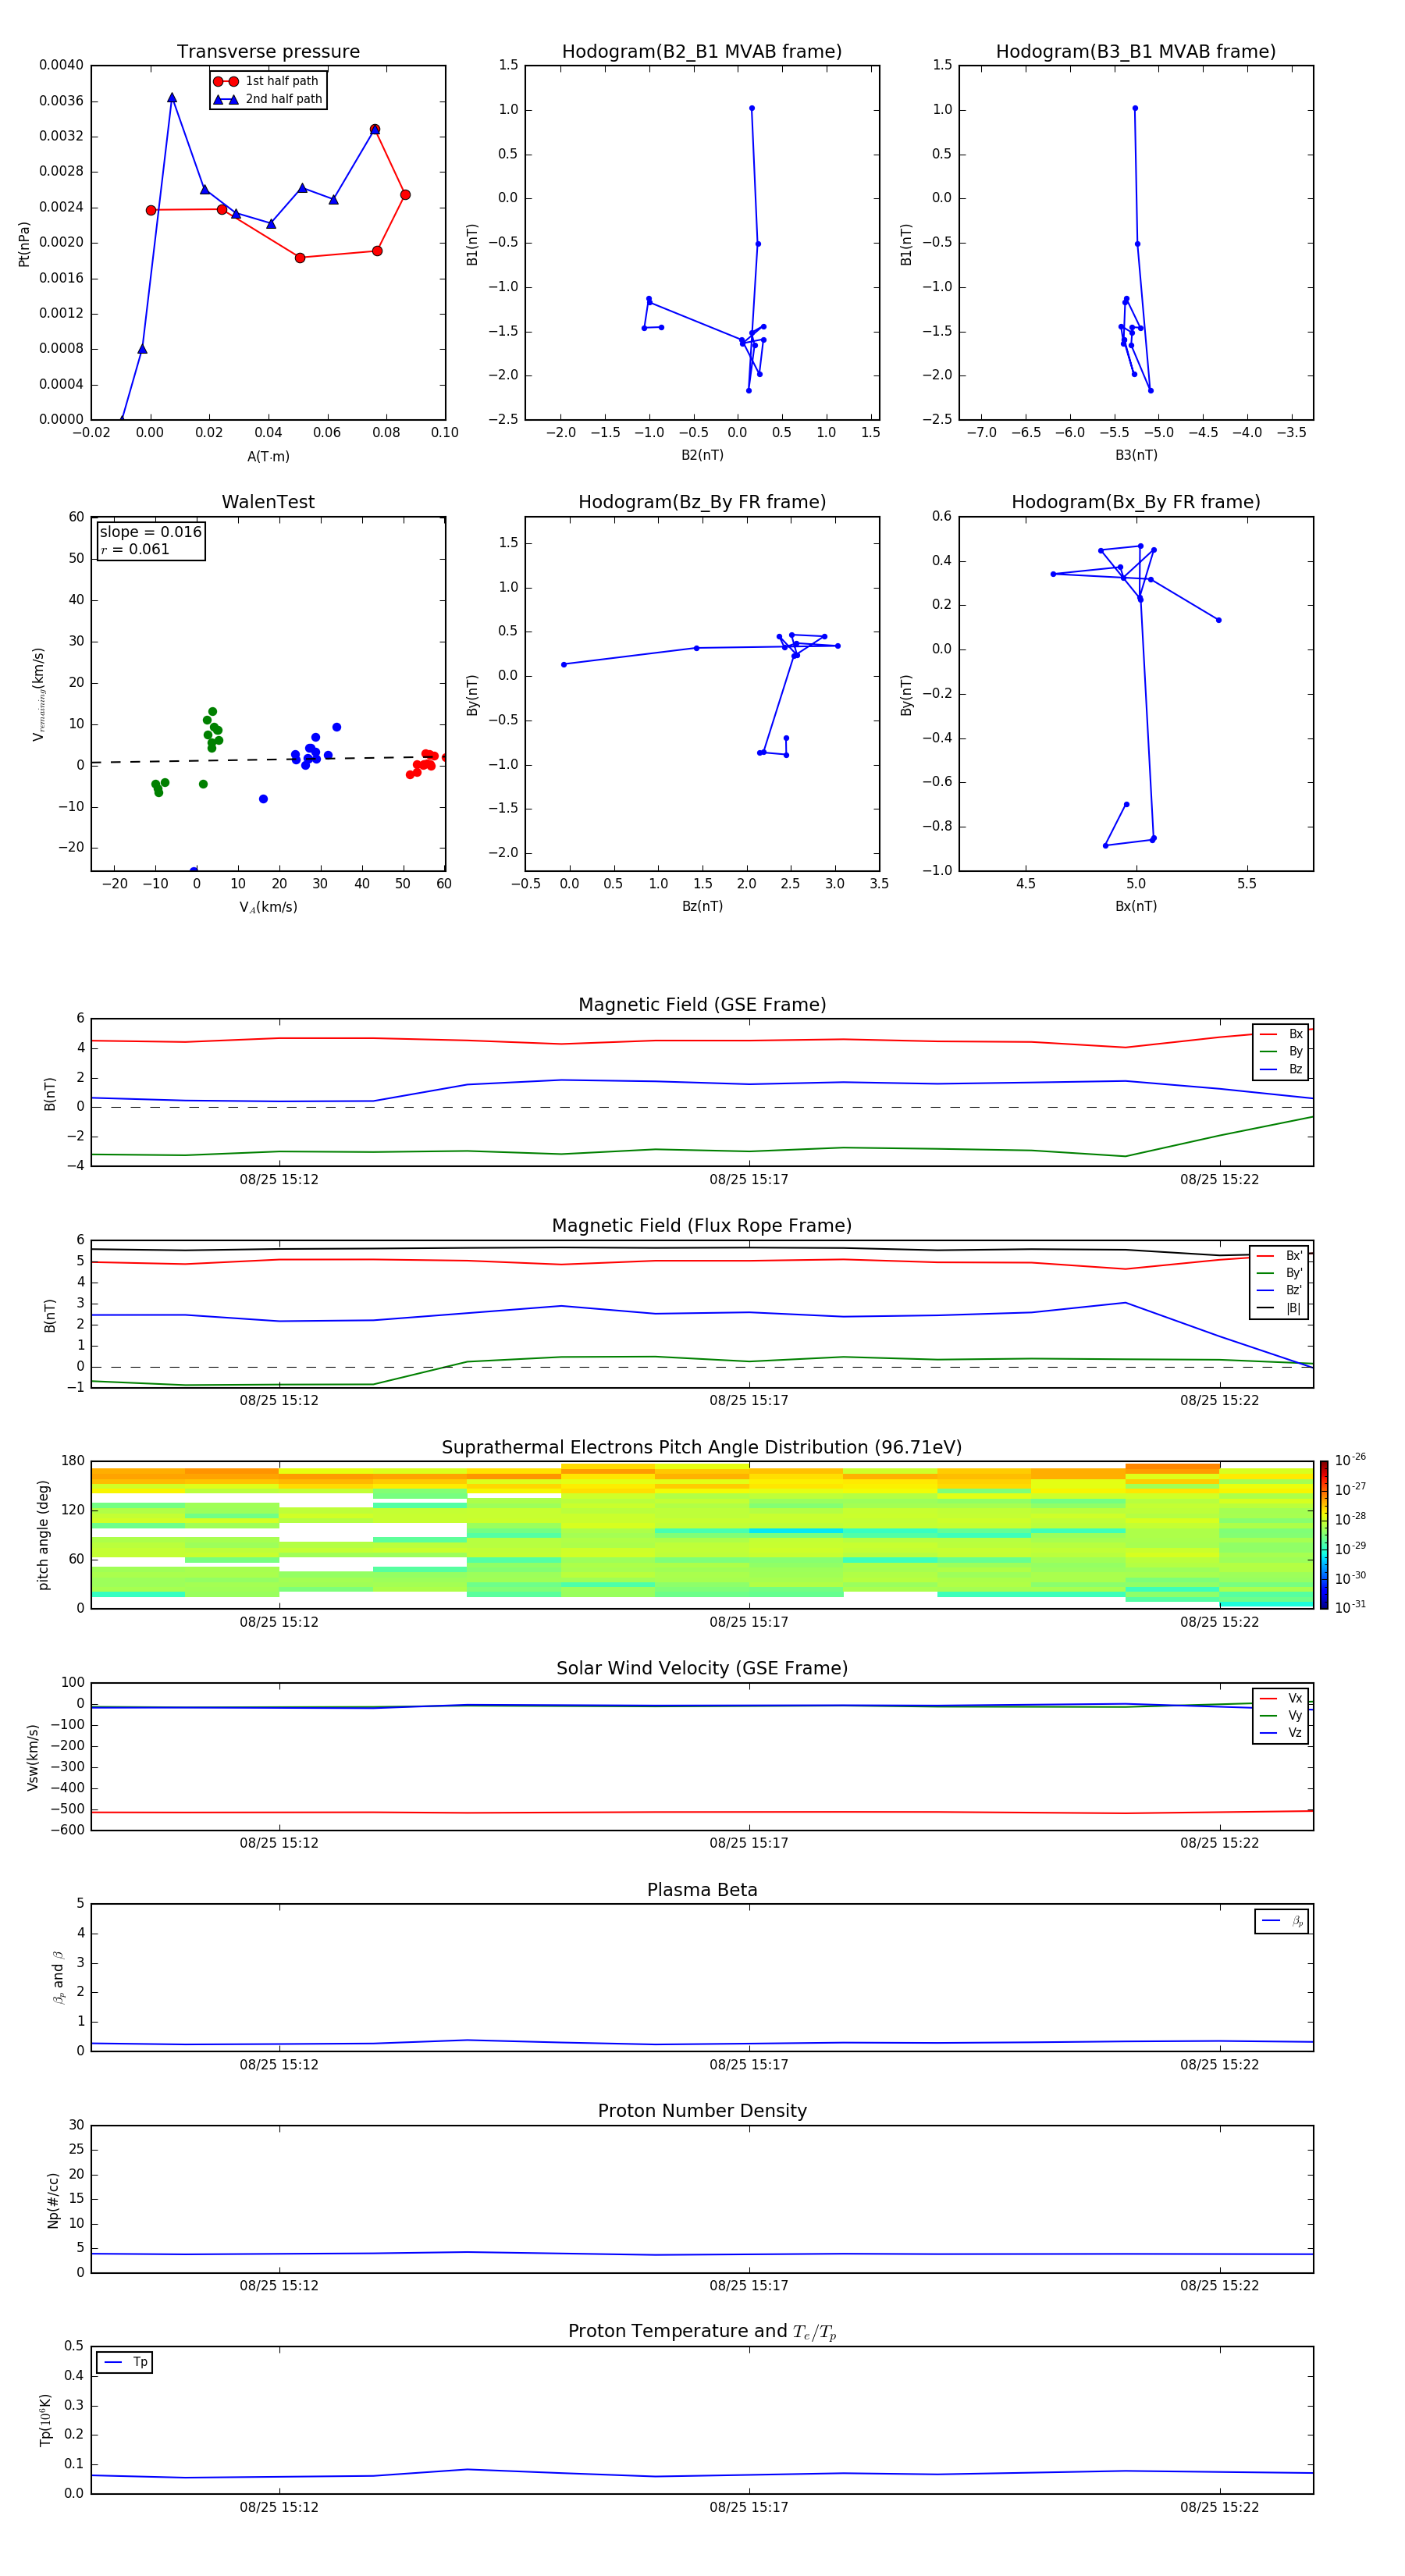Click the 'Transverse pressure' plot title
1405x2576 pixels.
coord(268,51)
